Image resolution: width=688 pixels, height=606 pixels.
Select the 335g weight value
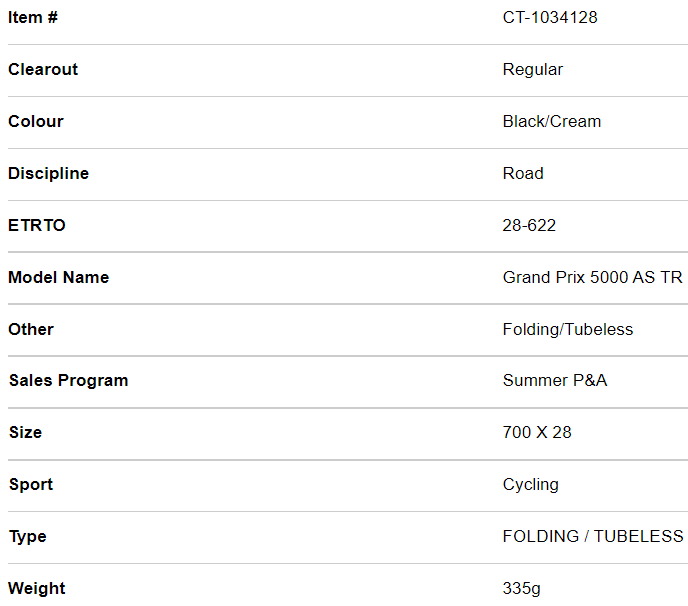(x=522, y=588)
